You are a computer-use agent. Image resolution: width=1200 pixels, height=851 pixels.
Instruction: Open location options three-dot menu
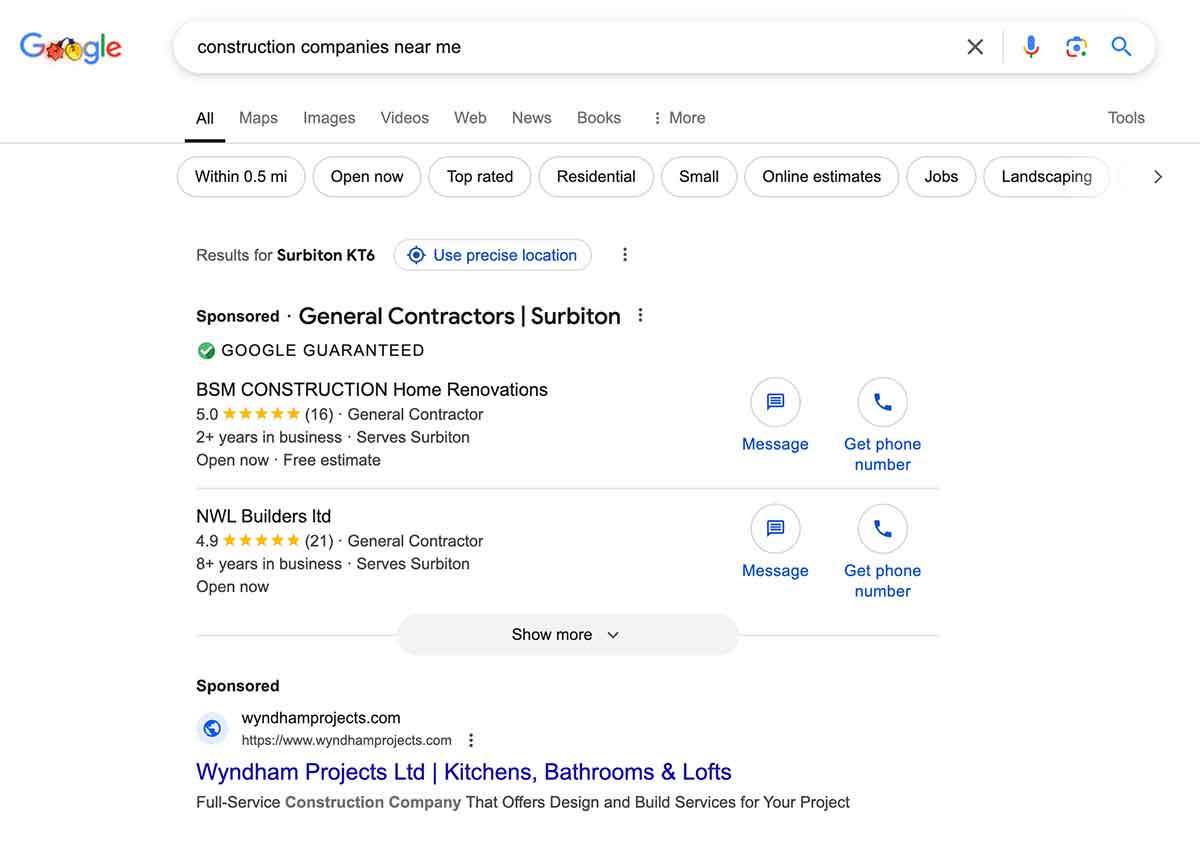coord(625,255)
